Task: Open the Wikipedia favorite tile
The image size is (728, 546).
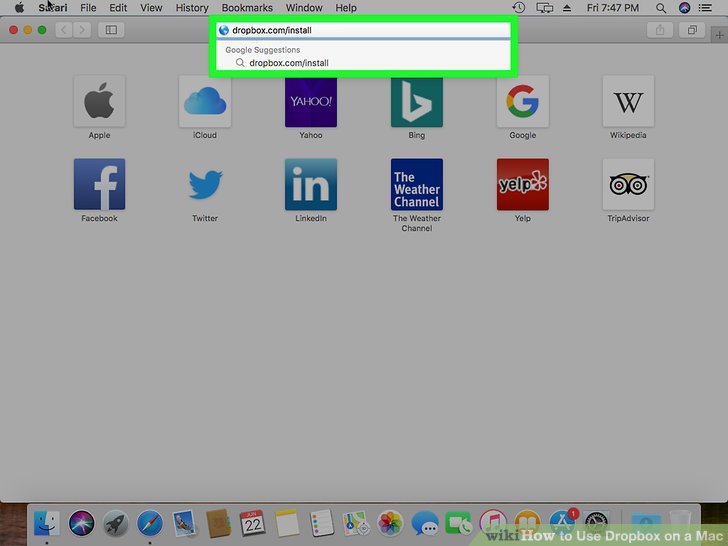Action: [628, 101]
